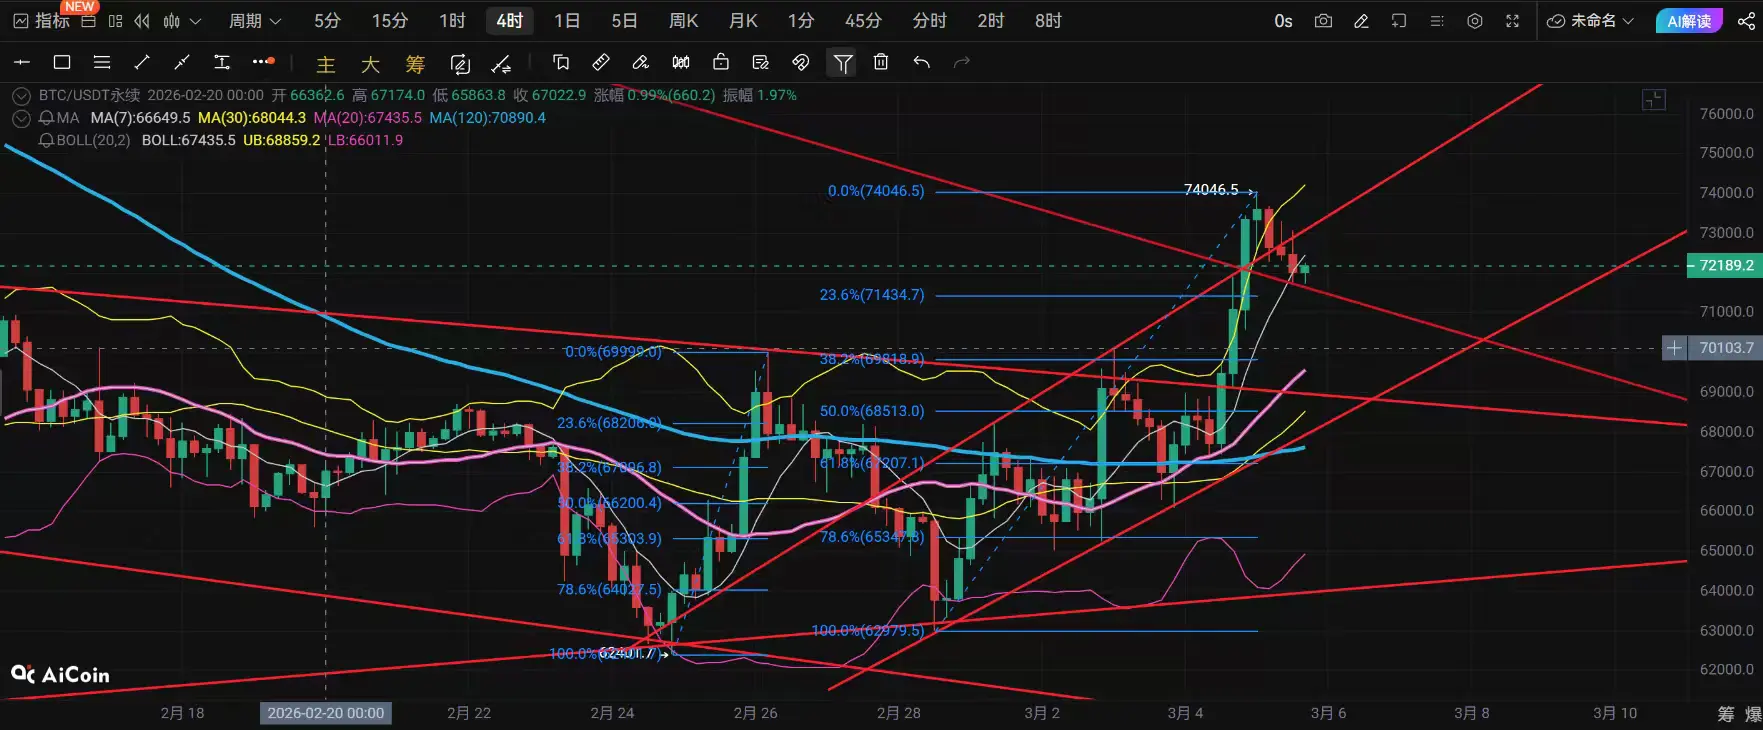Viewport: 1763px width, 730px height.
Task: Expand the 周期 period dropdown
Action: point(255,21)
